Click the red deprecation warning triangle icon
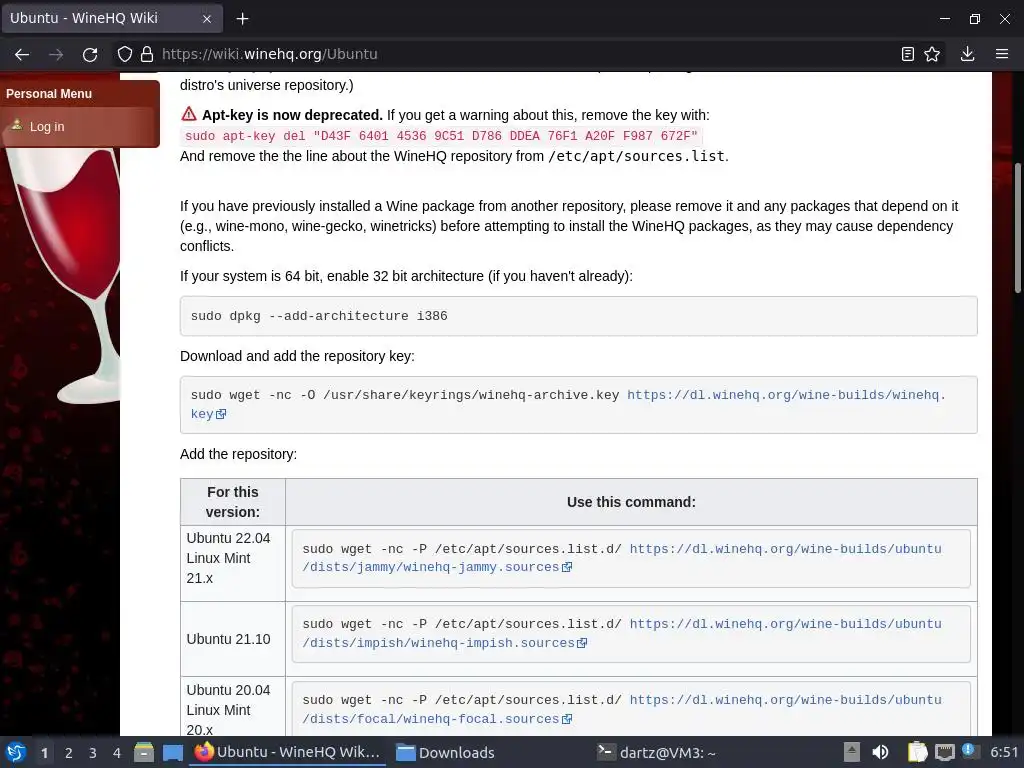 tap(189, 114)
